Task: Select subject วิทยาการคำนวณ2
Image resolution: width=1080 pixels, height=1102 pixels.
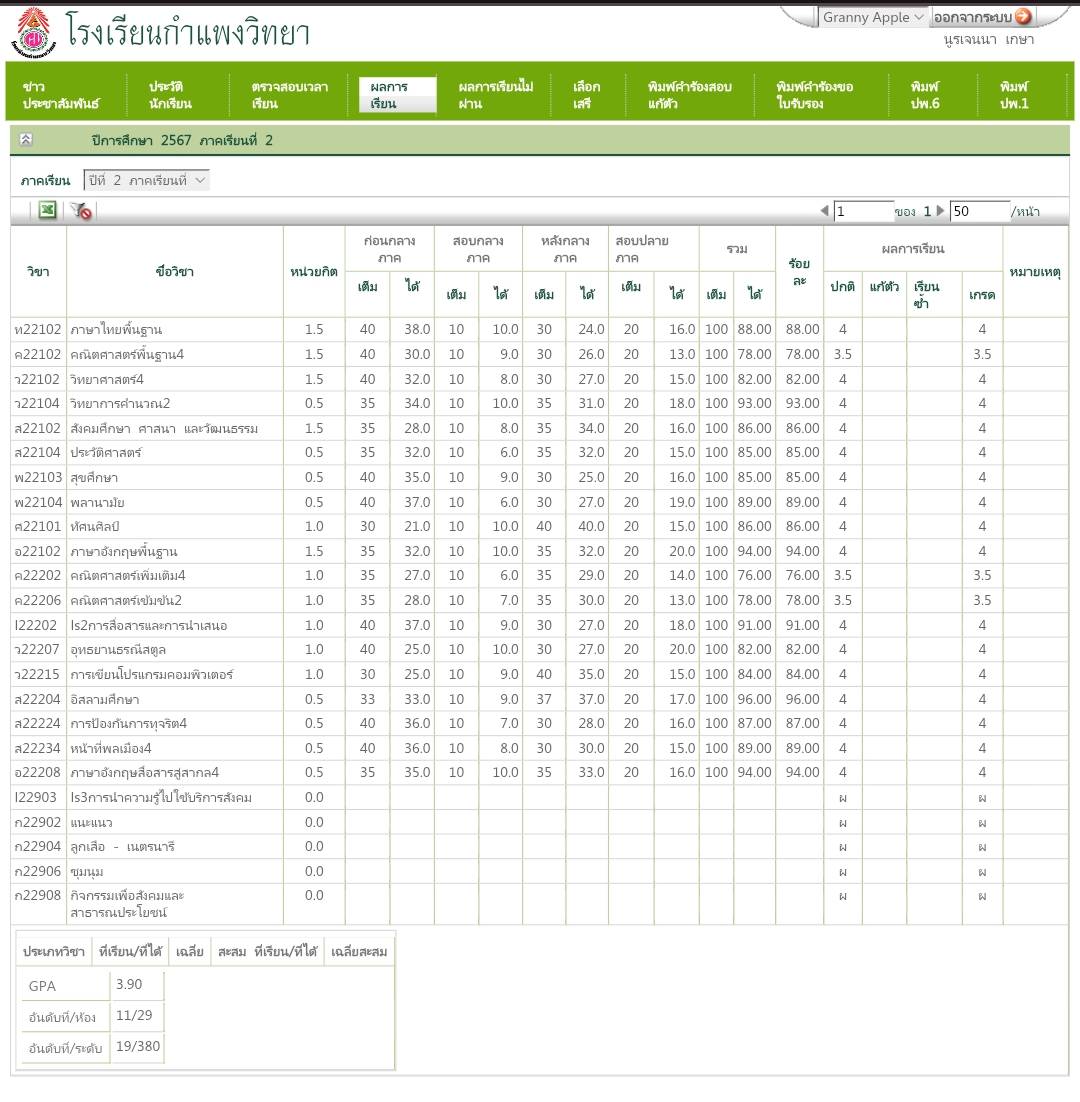Action: pos(120,403)
